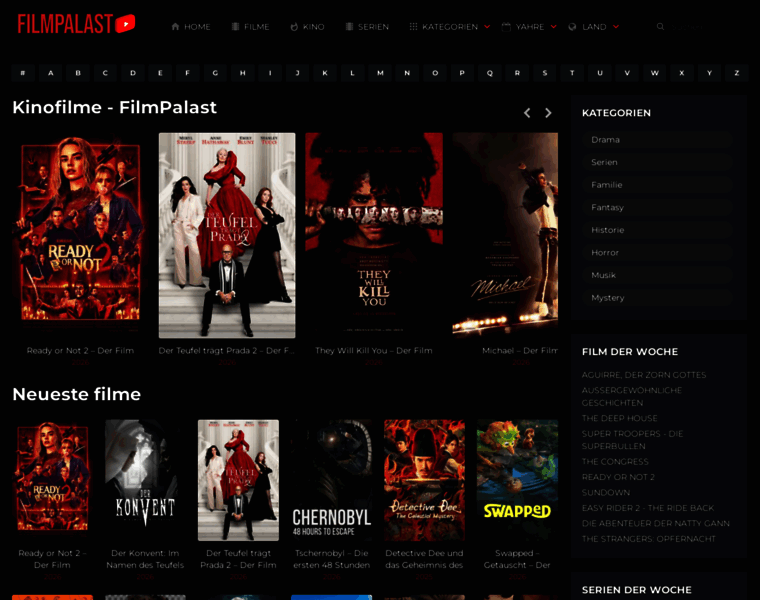760x600 pixels.
Task: Filter movies by the # symbol
Action: pos(23,73)
